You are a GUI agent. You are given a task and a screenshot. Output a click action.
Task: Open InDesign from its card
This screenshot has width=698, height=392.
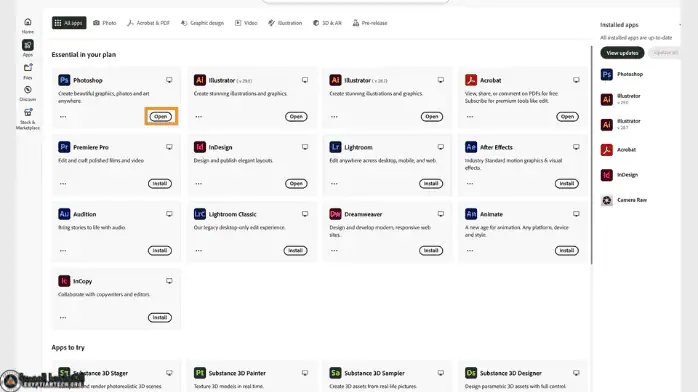(296, 183)
